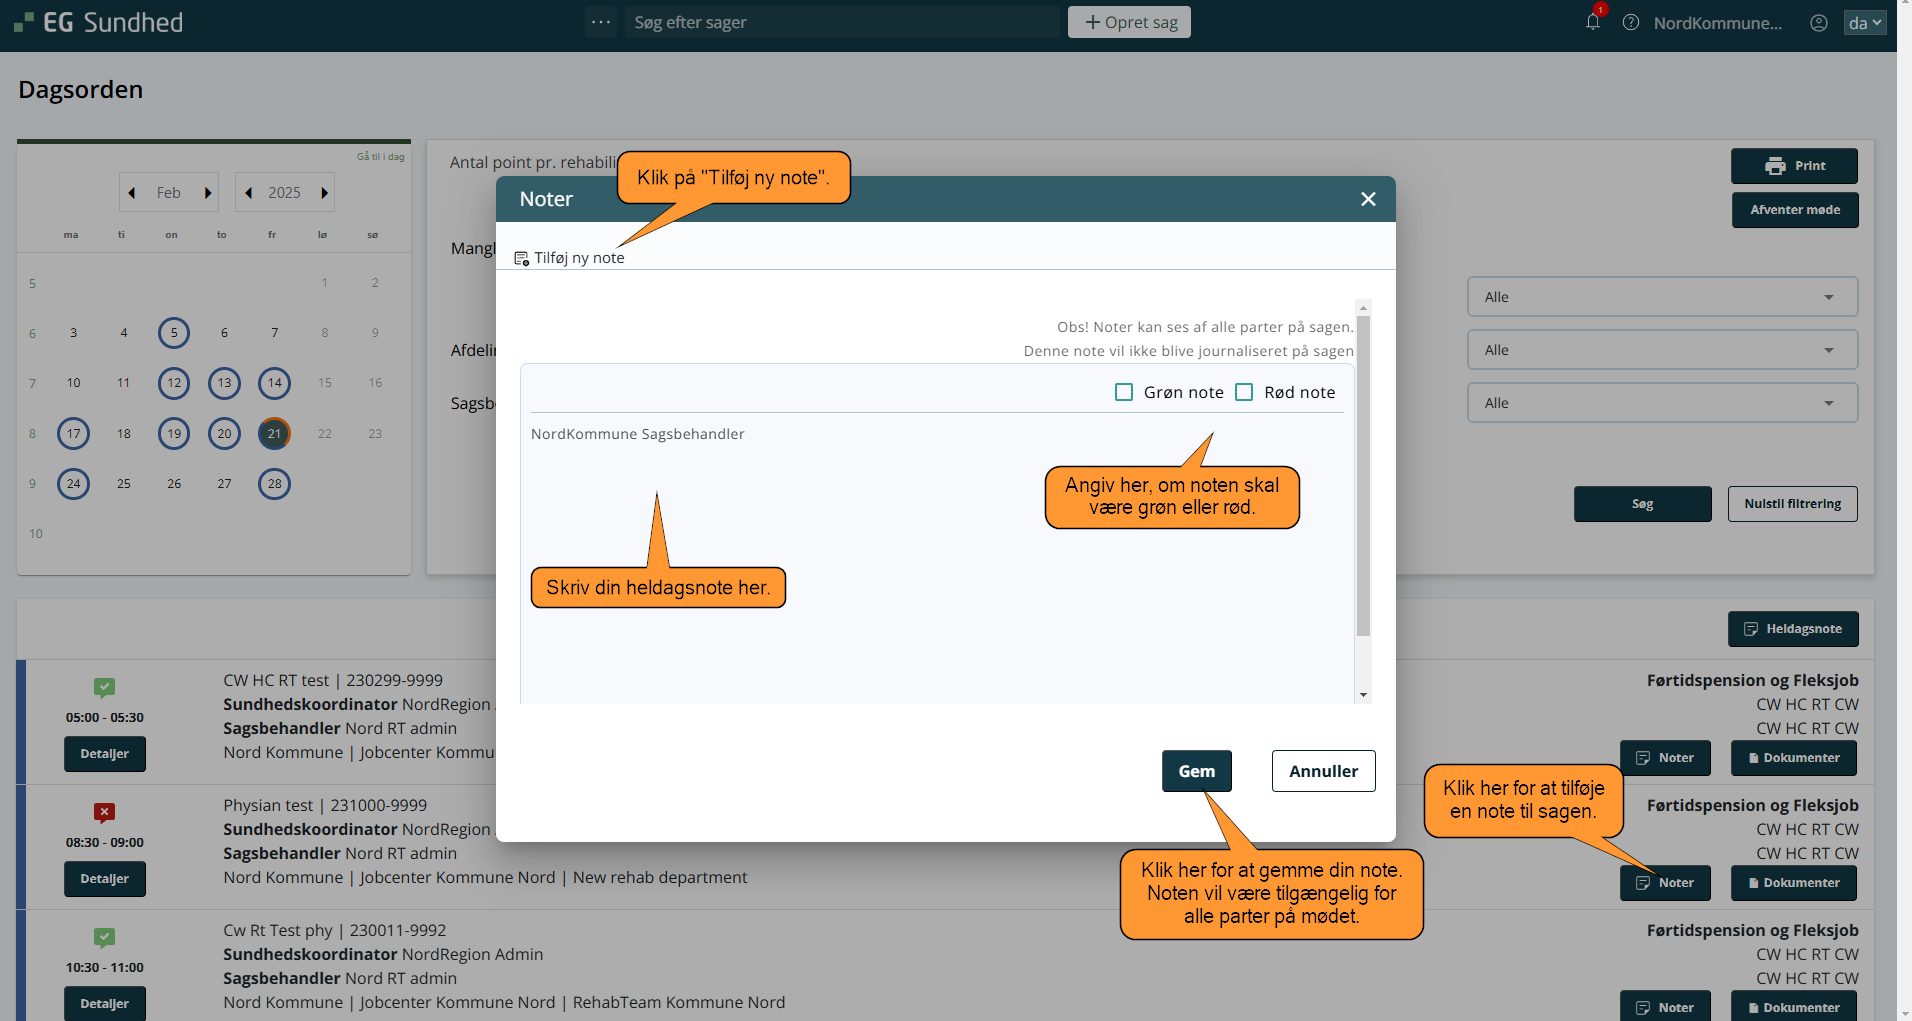Close the Noter dialog
Image resolution: width=1912 pixels, height=1021 pixels.
coord(1368,199)
